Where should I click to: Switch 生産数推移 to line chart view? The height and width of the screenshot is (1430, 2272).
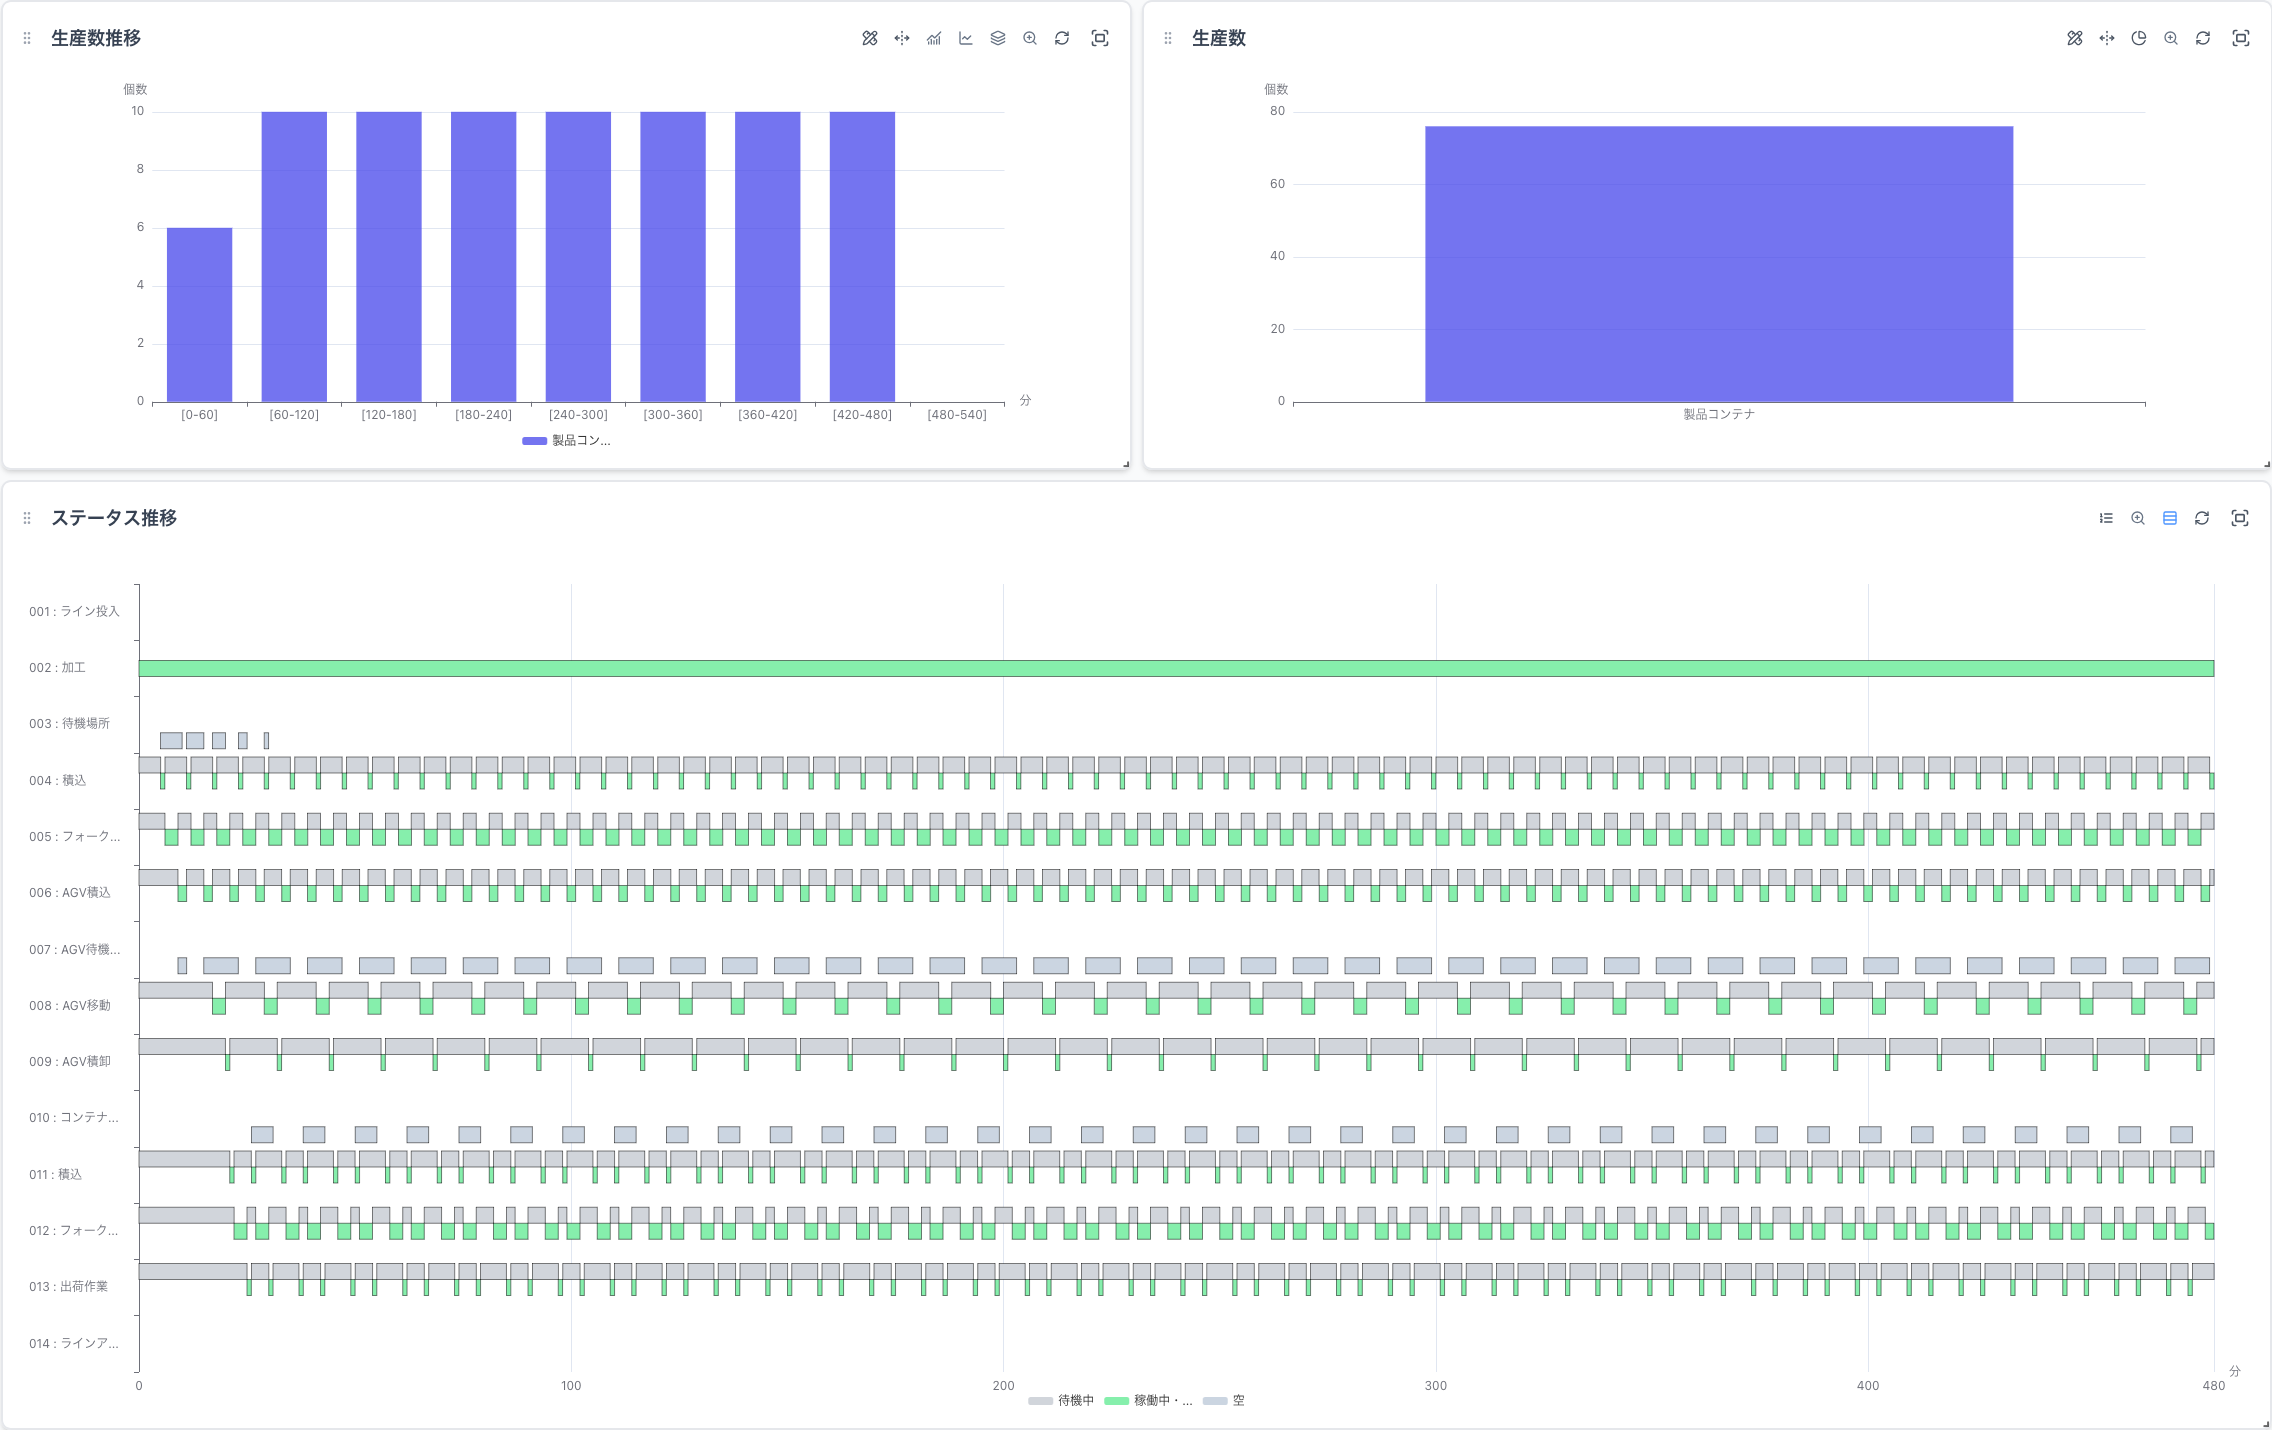[x=965, y=38]
